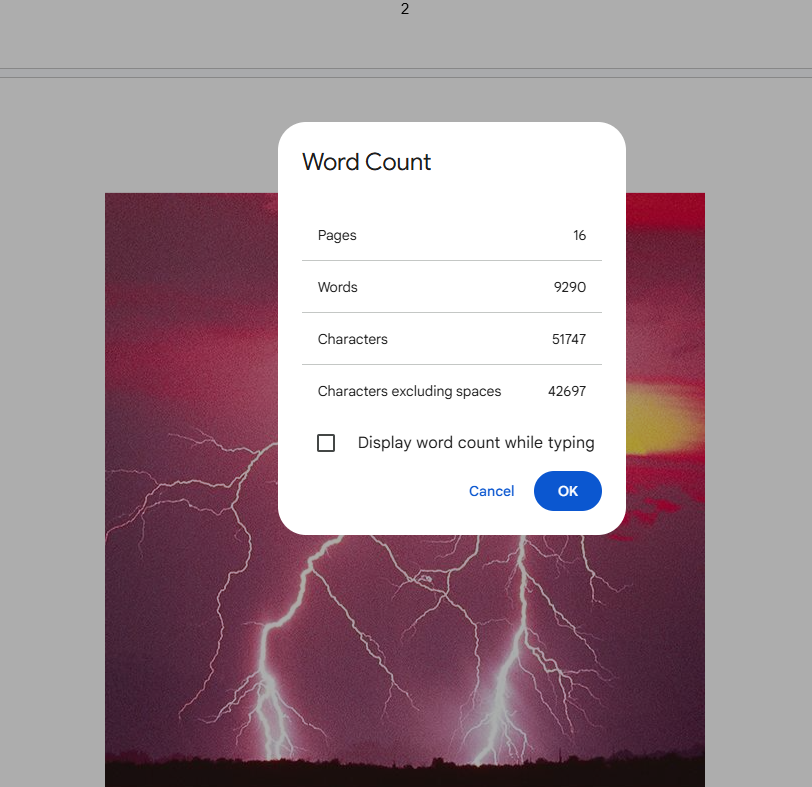The image size is (812, 787).
Task: Click the OK button
Action: (x=568, y=491)
